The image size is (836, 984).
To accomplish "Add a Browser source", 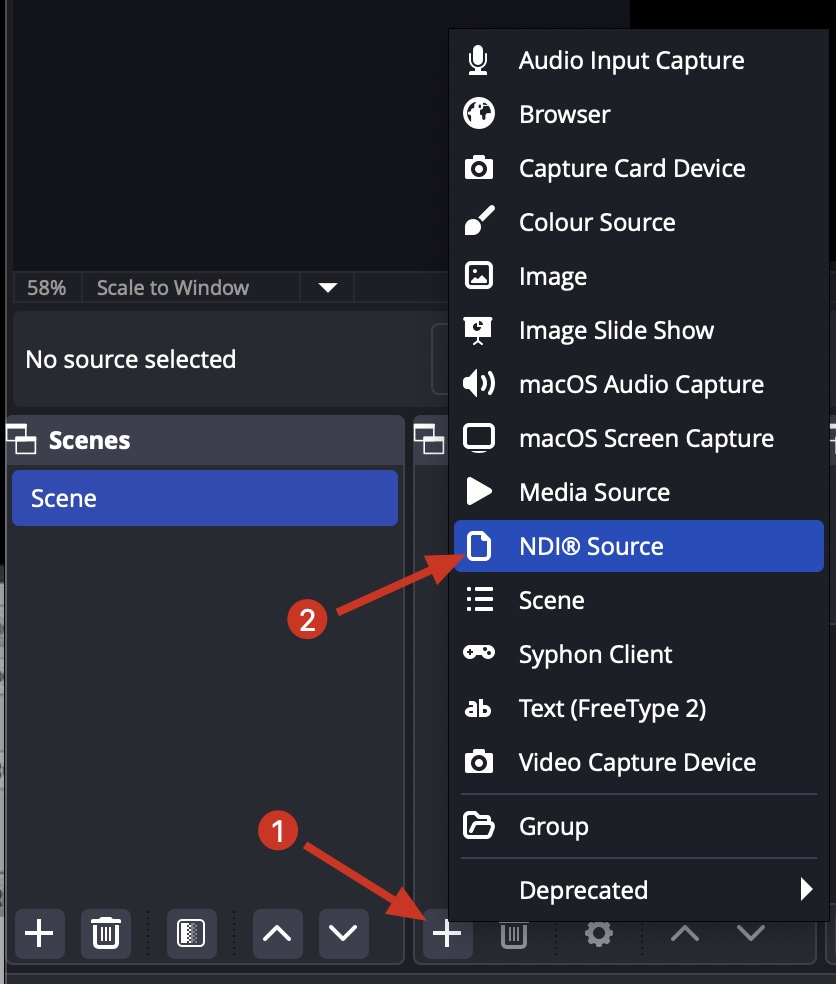I will pos(564,114).
